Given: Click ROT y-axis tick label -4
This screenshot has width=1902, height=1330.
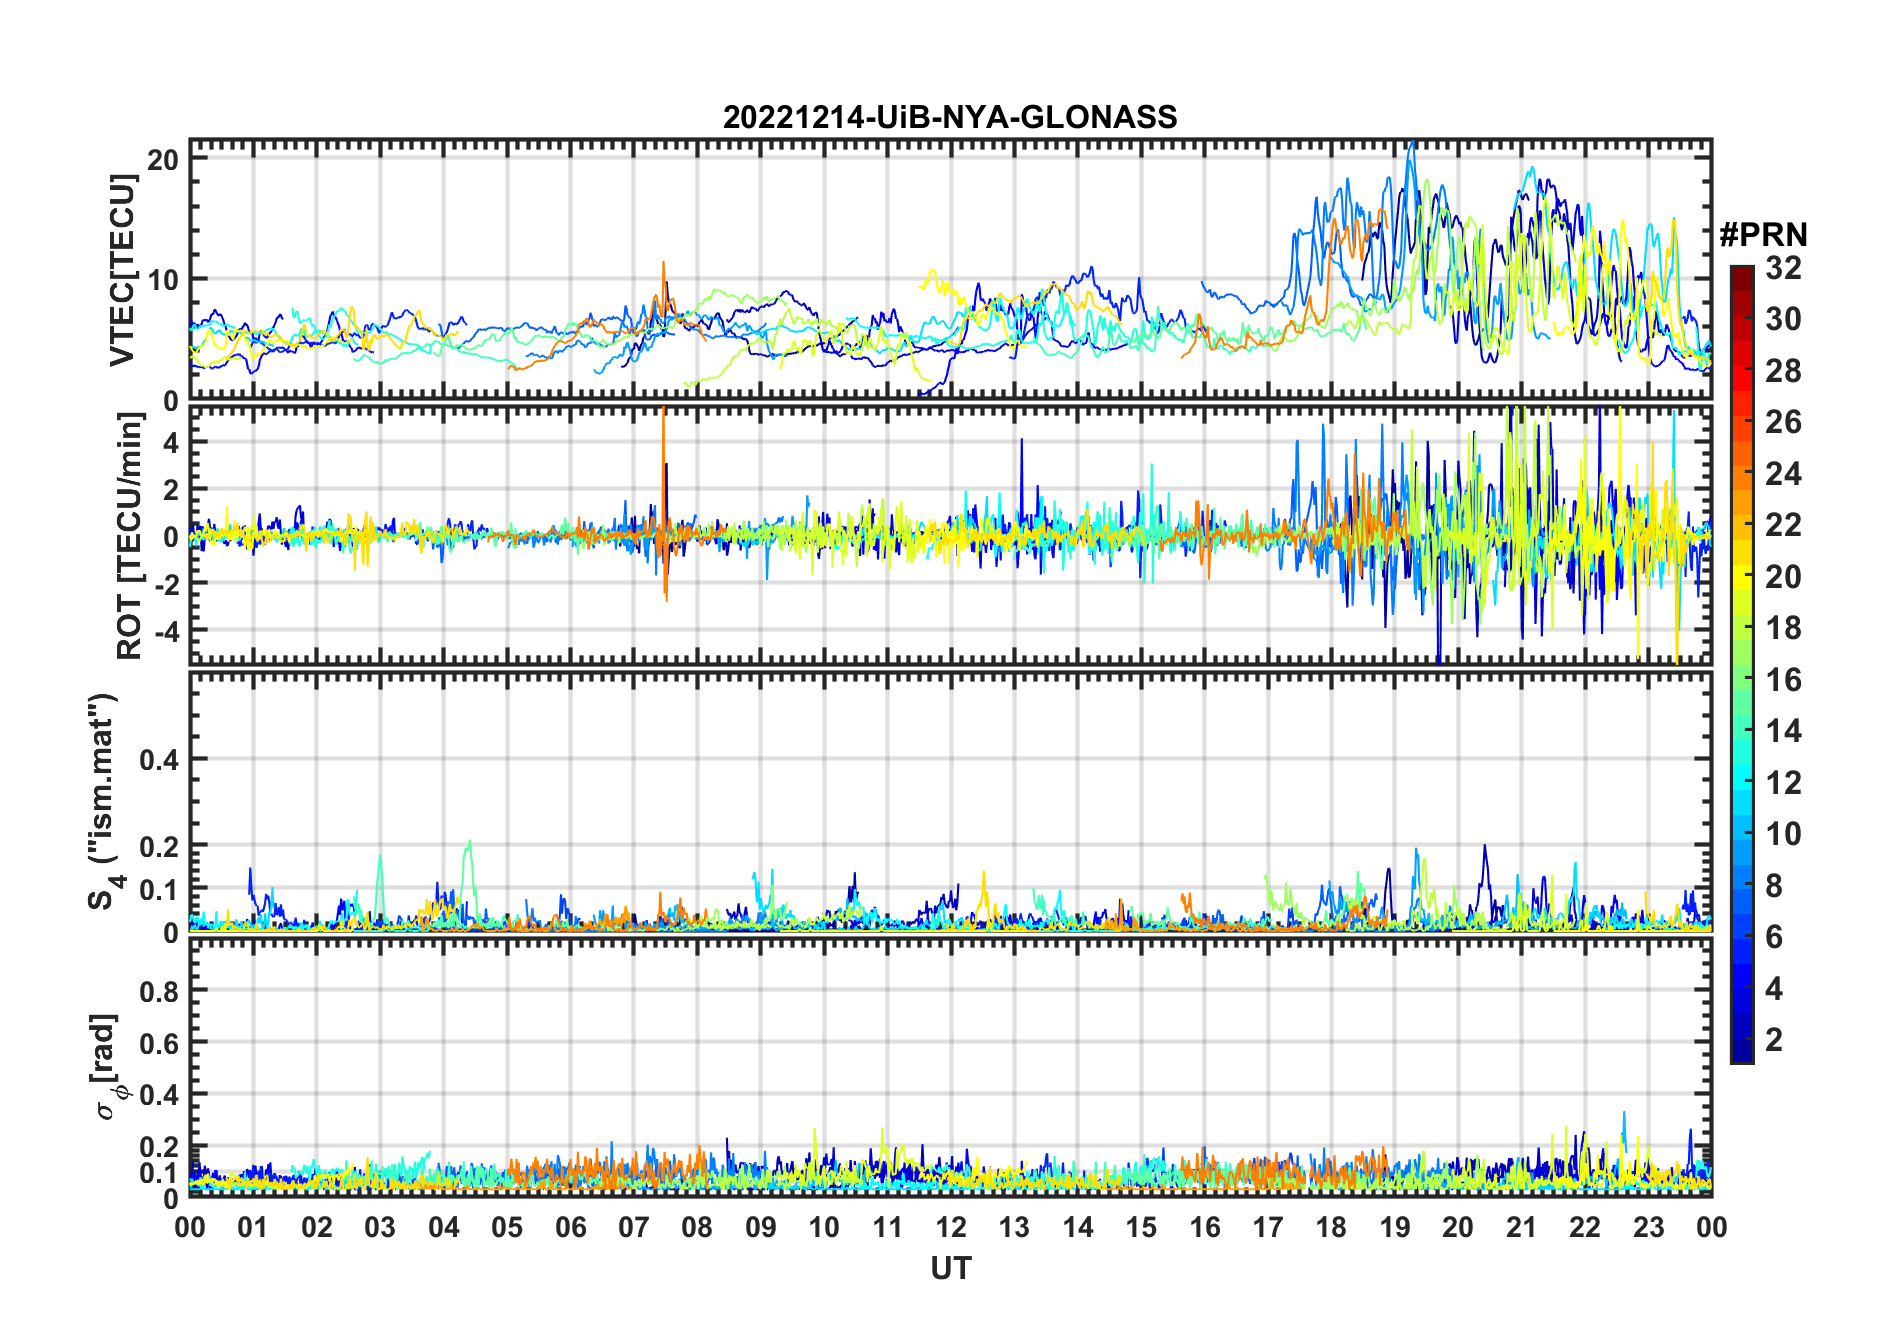Looking at the screenshot, I should pos(165,631).
